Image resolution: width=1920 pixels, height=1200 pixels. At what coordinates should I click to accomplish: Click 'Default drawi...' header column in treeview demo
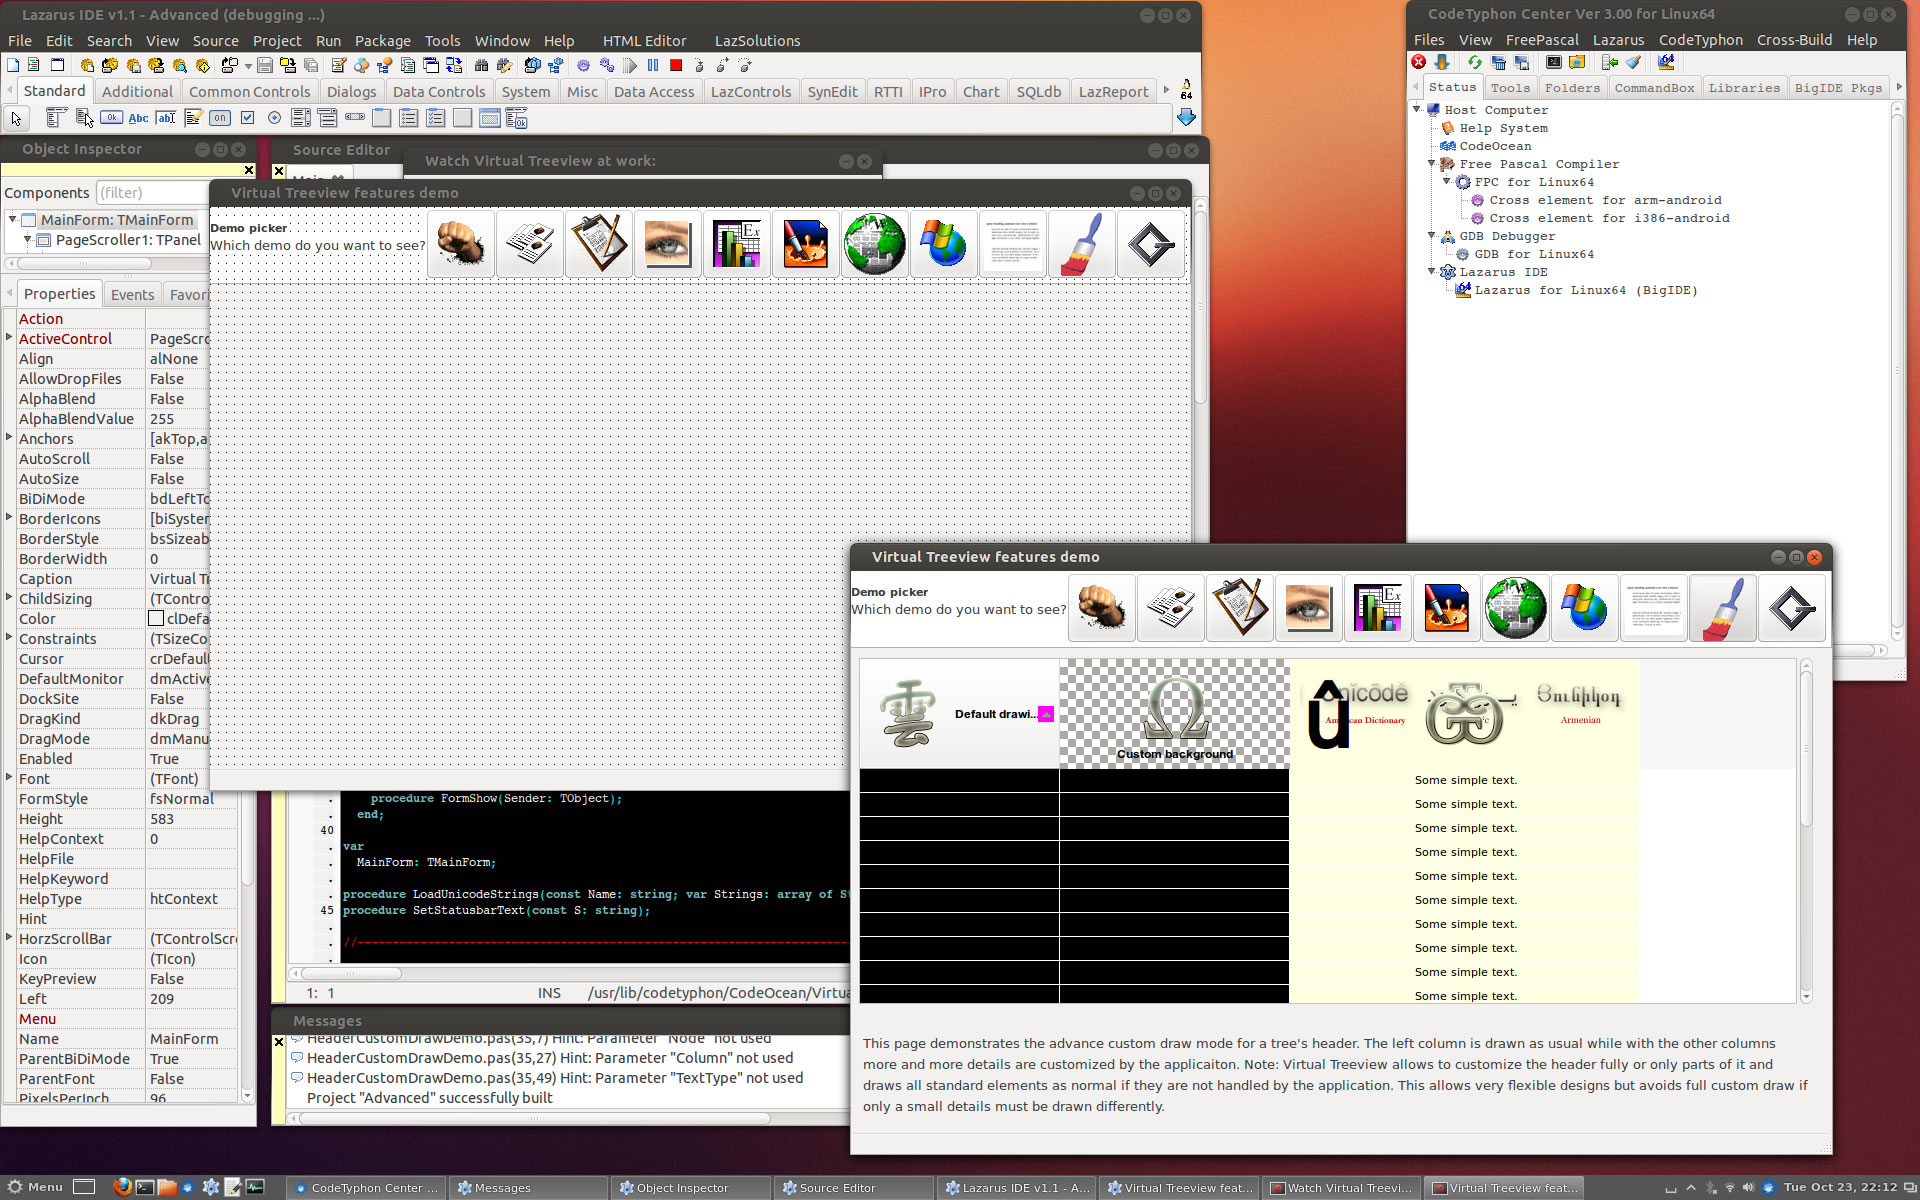[958, 713]
